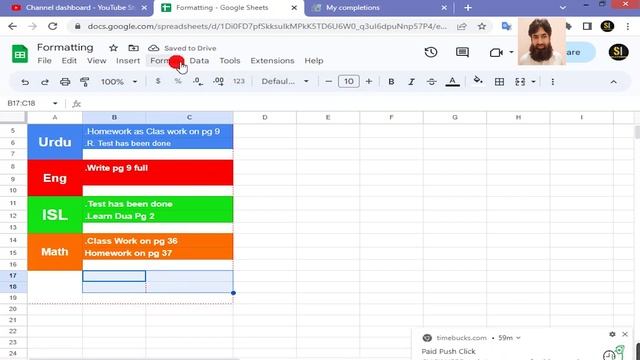Toggle strikethrough formatting

tap(431, 82)
